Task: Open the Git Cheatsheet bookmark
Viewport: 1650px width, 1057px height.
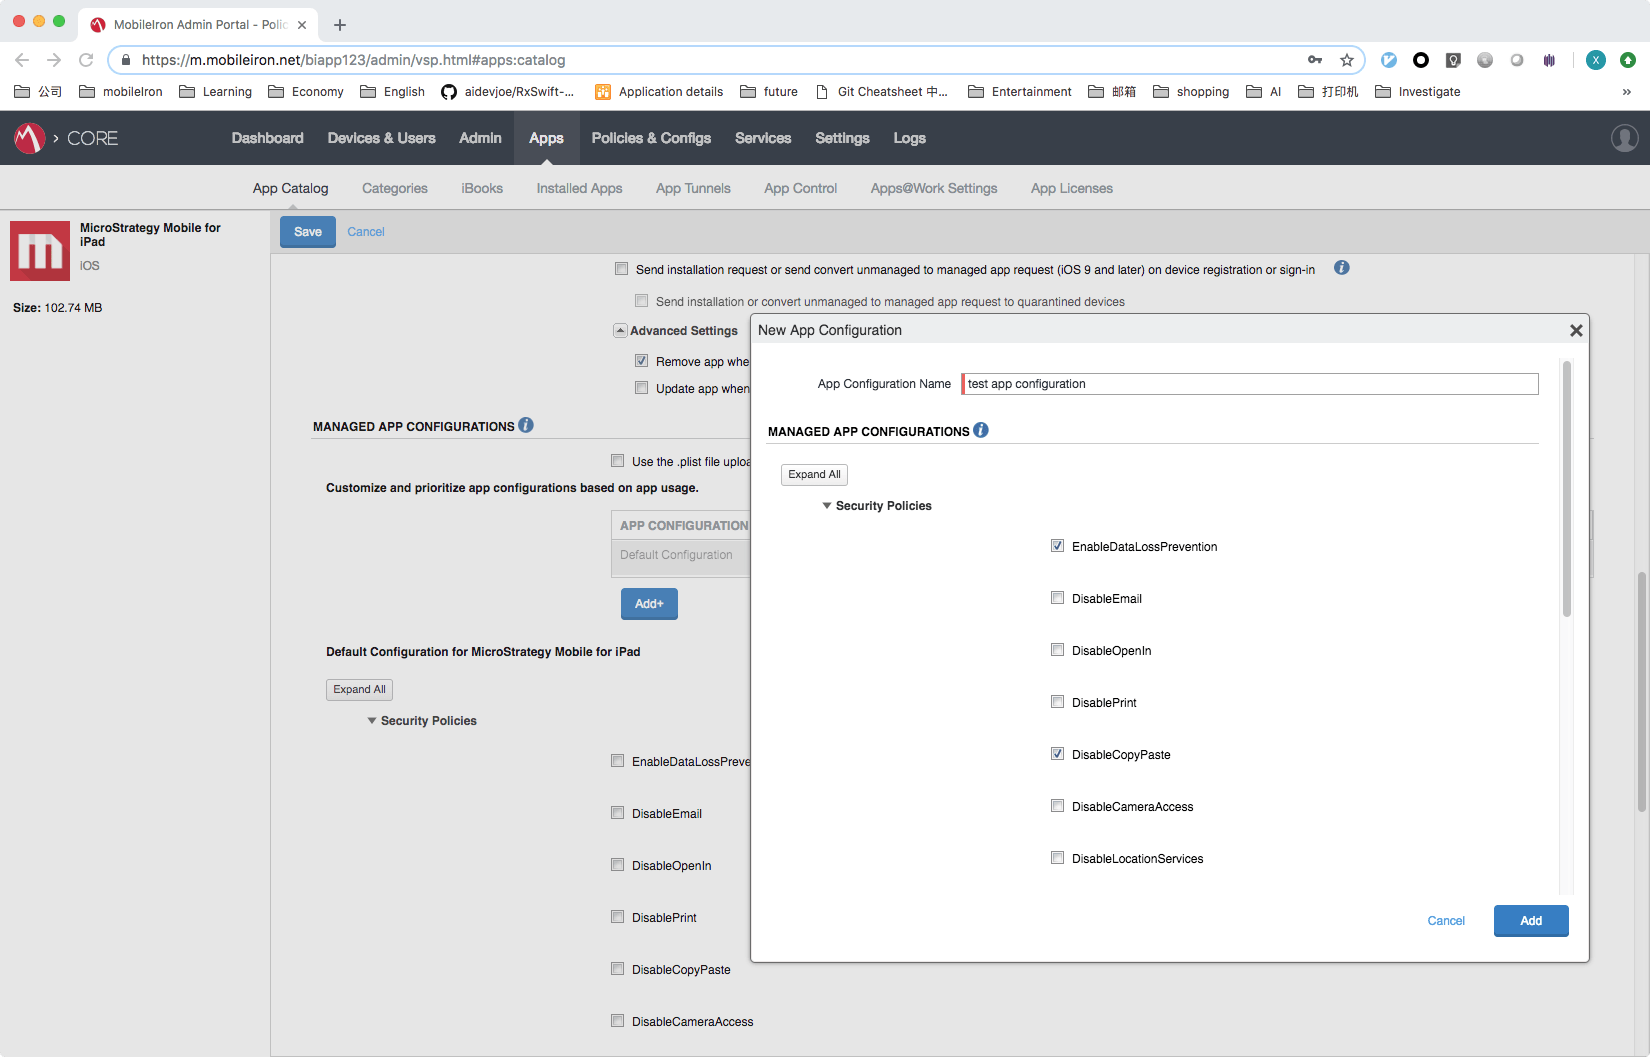Action: 882,92
